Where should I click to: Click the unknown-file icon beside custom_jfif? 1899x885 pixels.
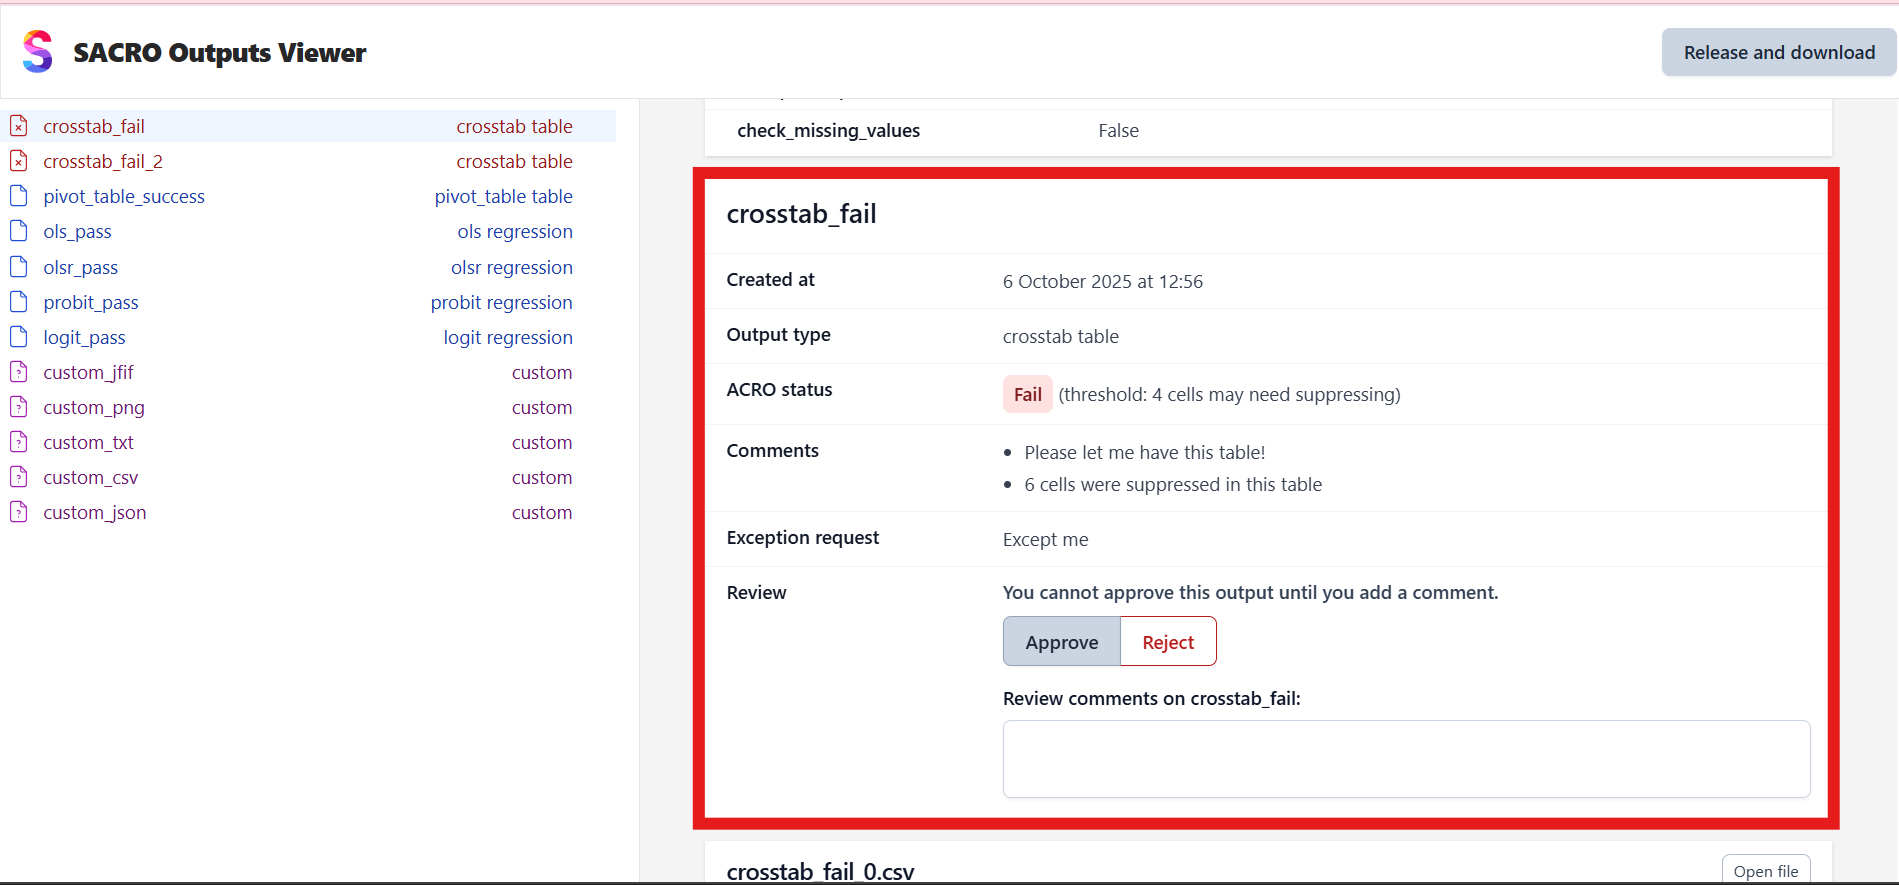coord(19,372)
